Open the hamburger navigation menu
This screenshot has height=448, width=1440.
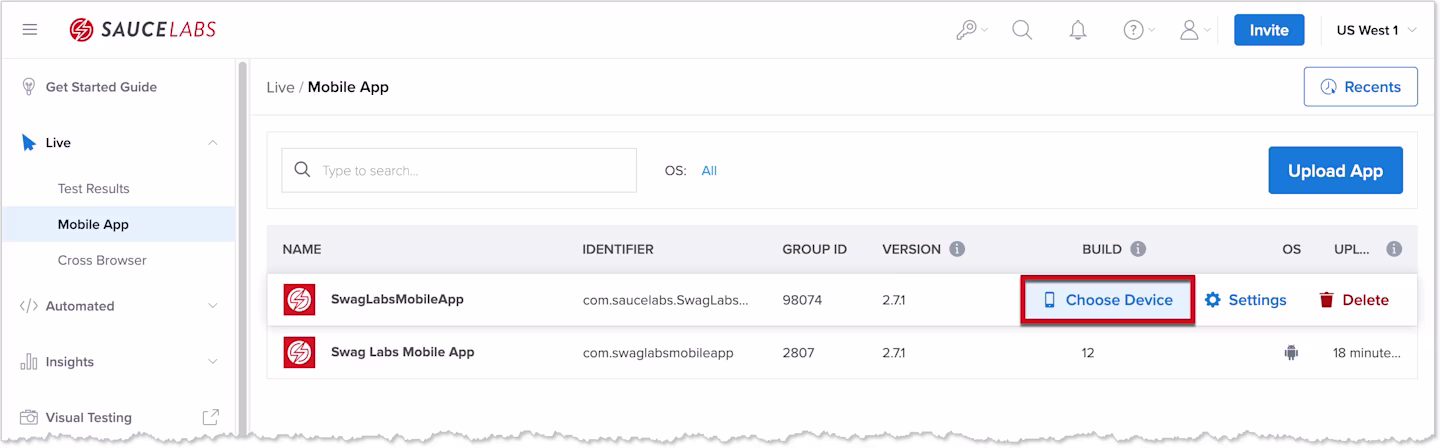click(30, 30)
